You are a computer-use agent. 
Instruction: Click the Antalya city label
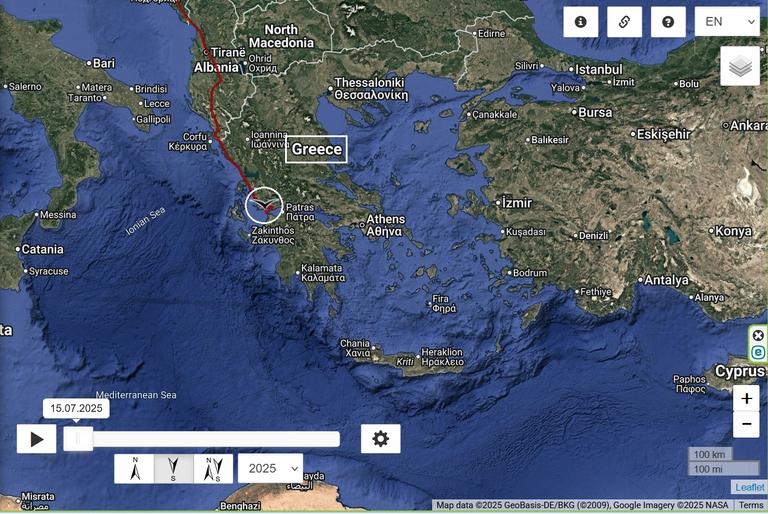point(666,280)
